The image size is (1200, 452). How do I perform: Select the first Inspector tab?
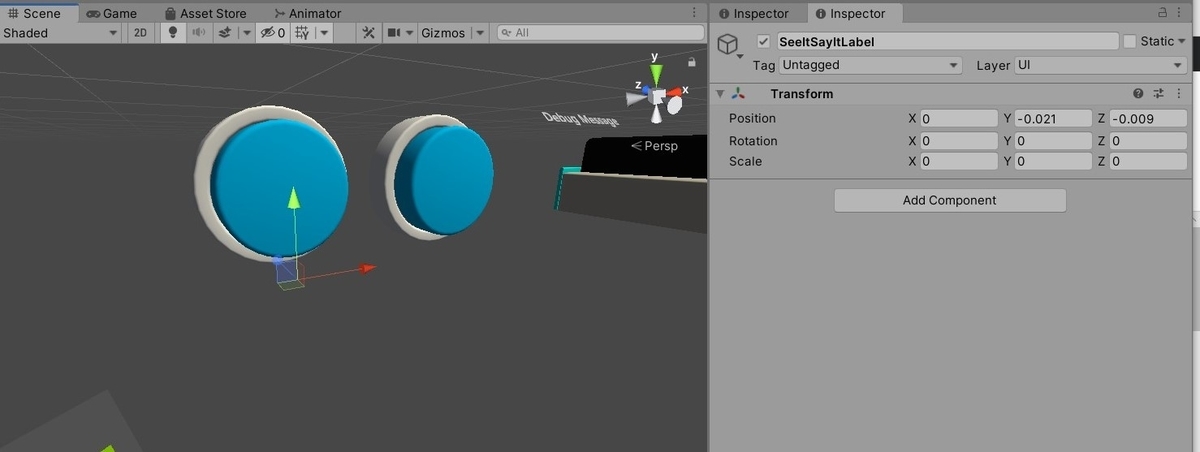(x=753, y=13)
